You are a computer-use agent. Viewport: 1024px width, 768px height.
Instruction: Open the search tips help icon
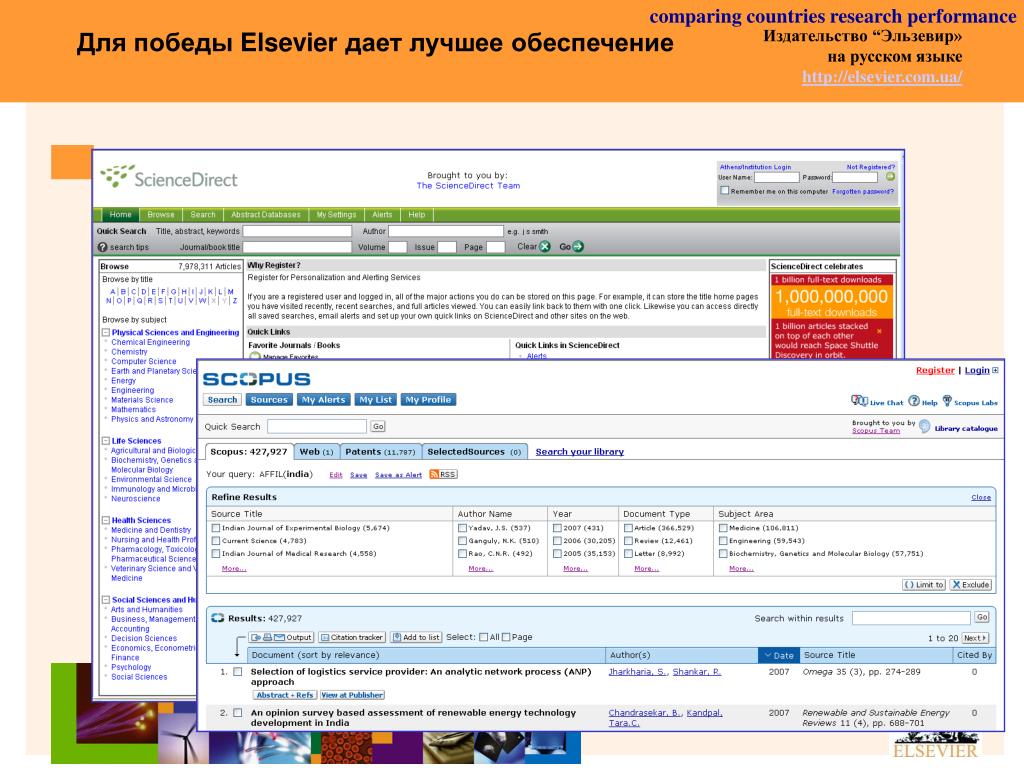(x=103, y=248)
